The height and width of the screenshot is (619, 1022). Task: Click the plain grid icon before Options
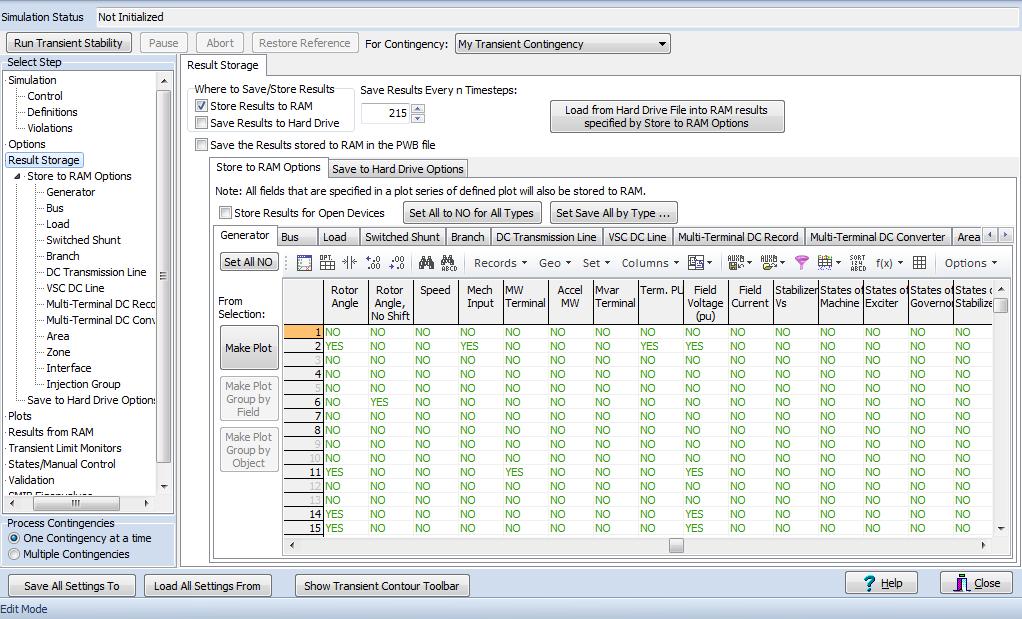point(919,263)
